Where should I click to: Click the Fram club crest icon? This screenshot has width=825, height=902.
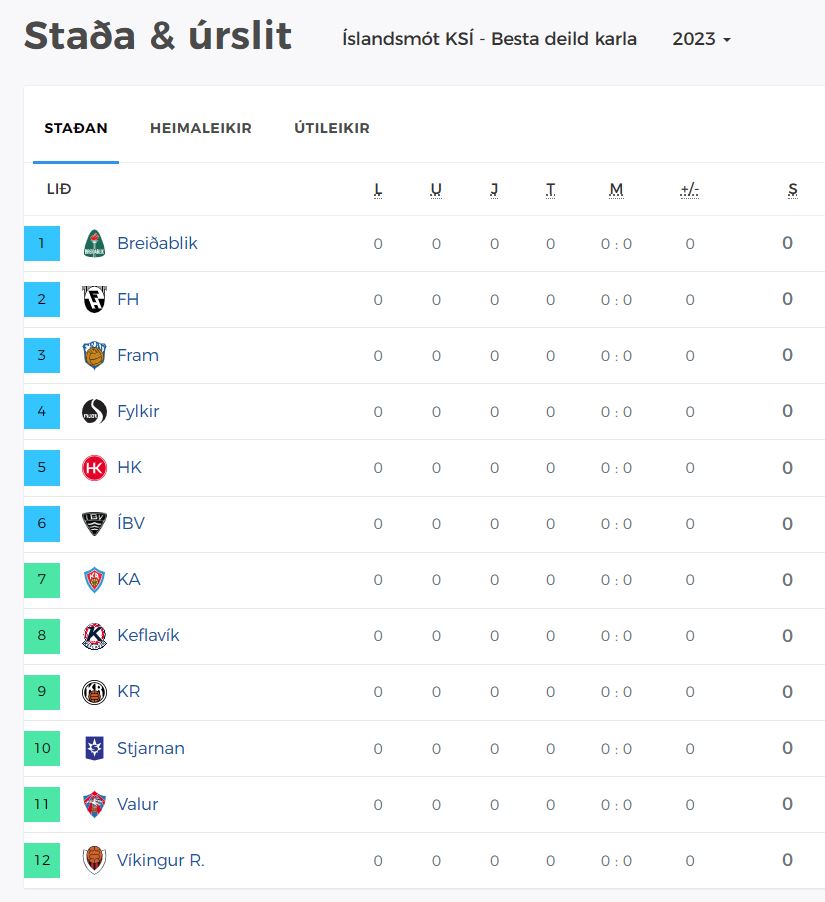click(94, 355)
